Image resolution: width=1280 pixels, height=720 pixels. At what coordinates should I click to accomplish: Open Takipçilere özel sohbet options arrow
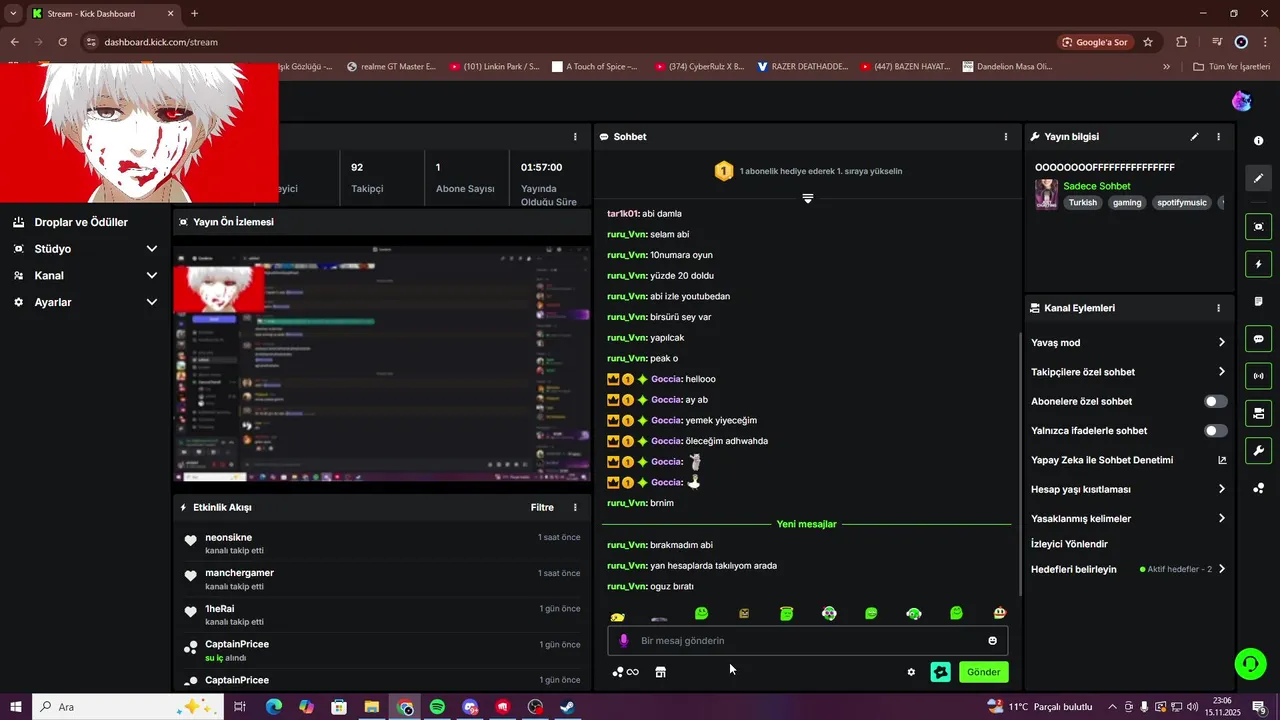pyautogui.click(x=1221, y=372)
